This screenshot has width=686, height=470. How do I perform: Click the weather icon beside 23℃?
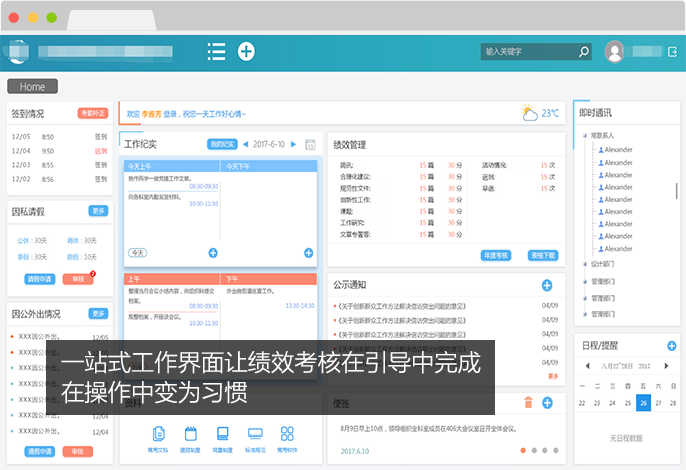coord(529,113)
